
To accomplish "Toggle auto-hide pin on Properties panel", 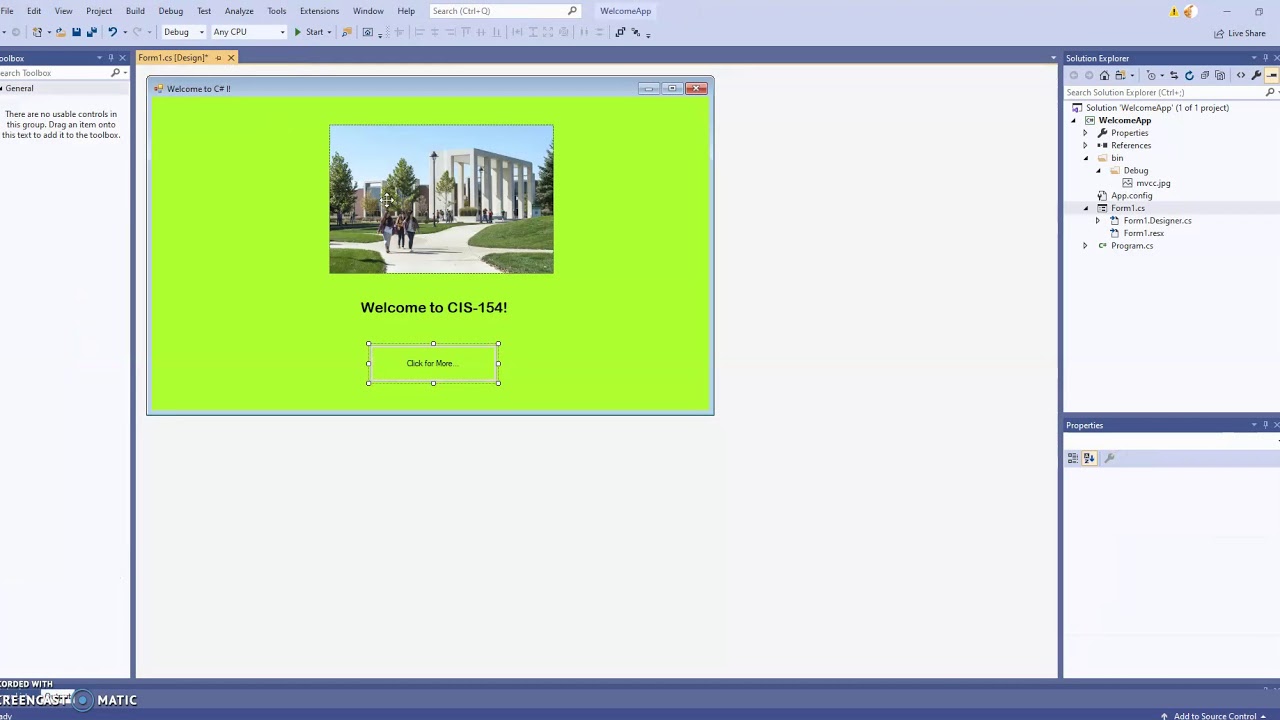I will coord(1265,425).
